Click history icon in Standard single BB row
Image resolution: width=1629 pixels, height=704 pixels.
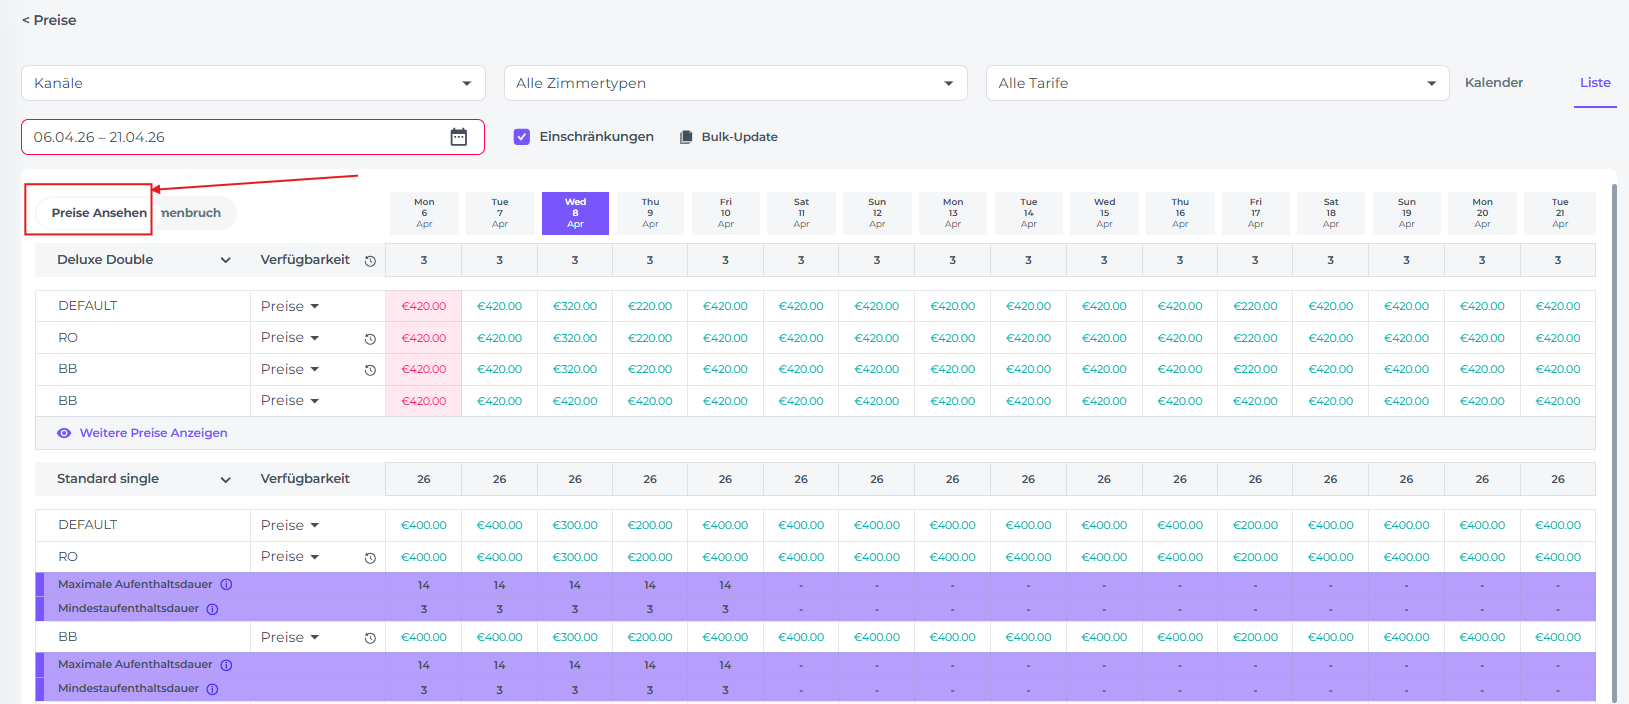pyautogui.click(x=370, y=638)
